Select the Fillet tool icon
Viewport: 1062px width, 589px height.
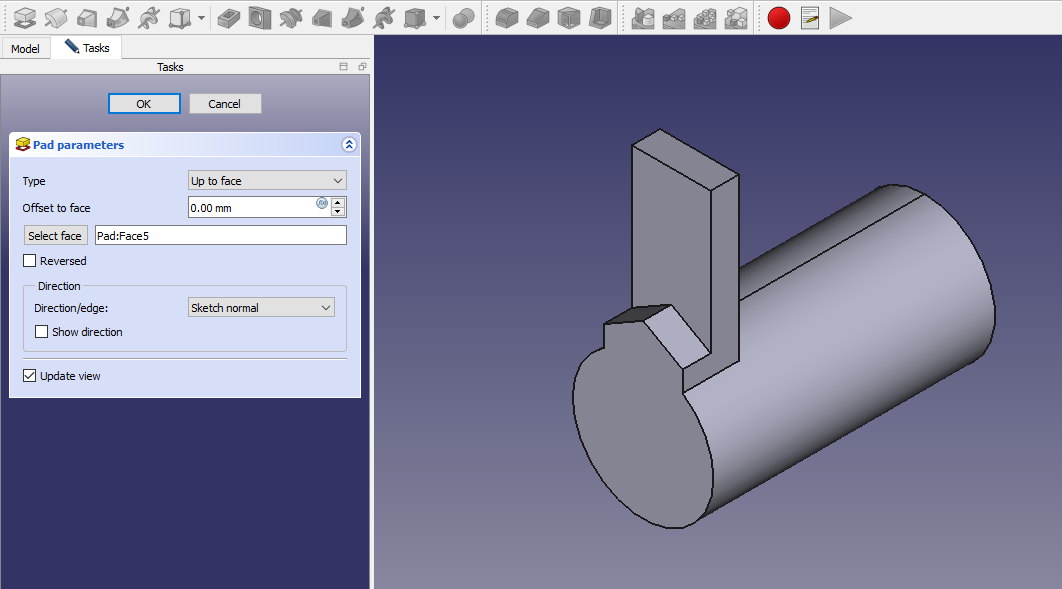[507, 17]
